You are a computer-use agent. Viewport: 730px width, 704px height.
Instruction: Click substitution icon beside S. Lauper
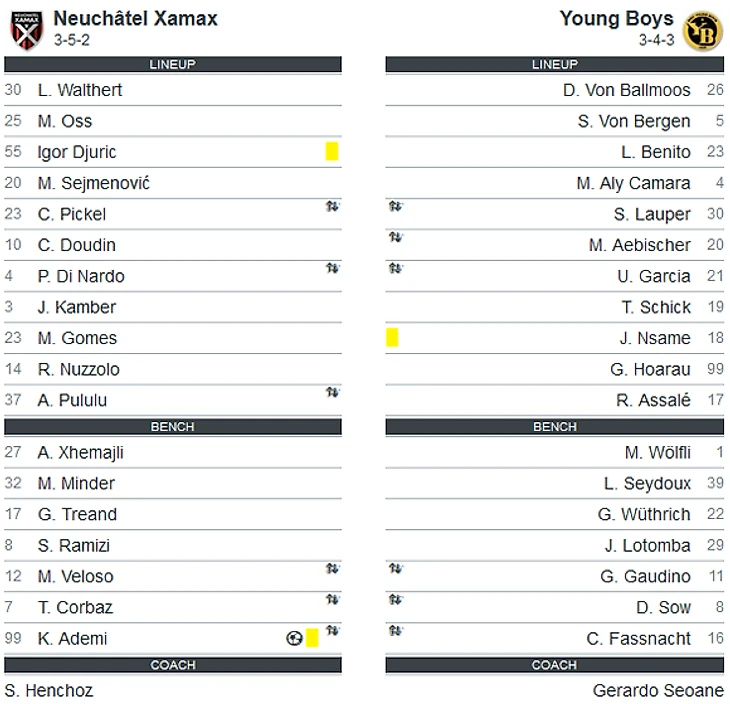point(395,206)
